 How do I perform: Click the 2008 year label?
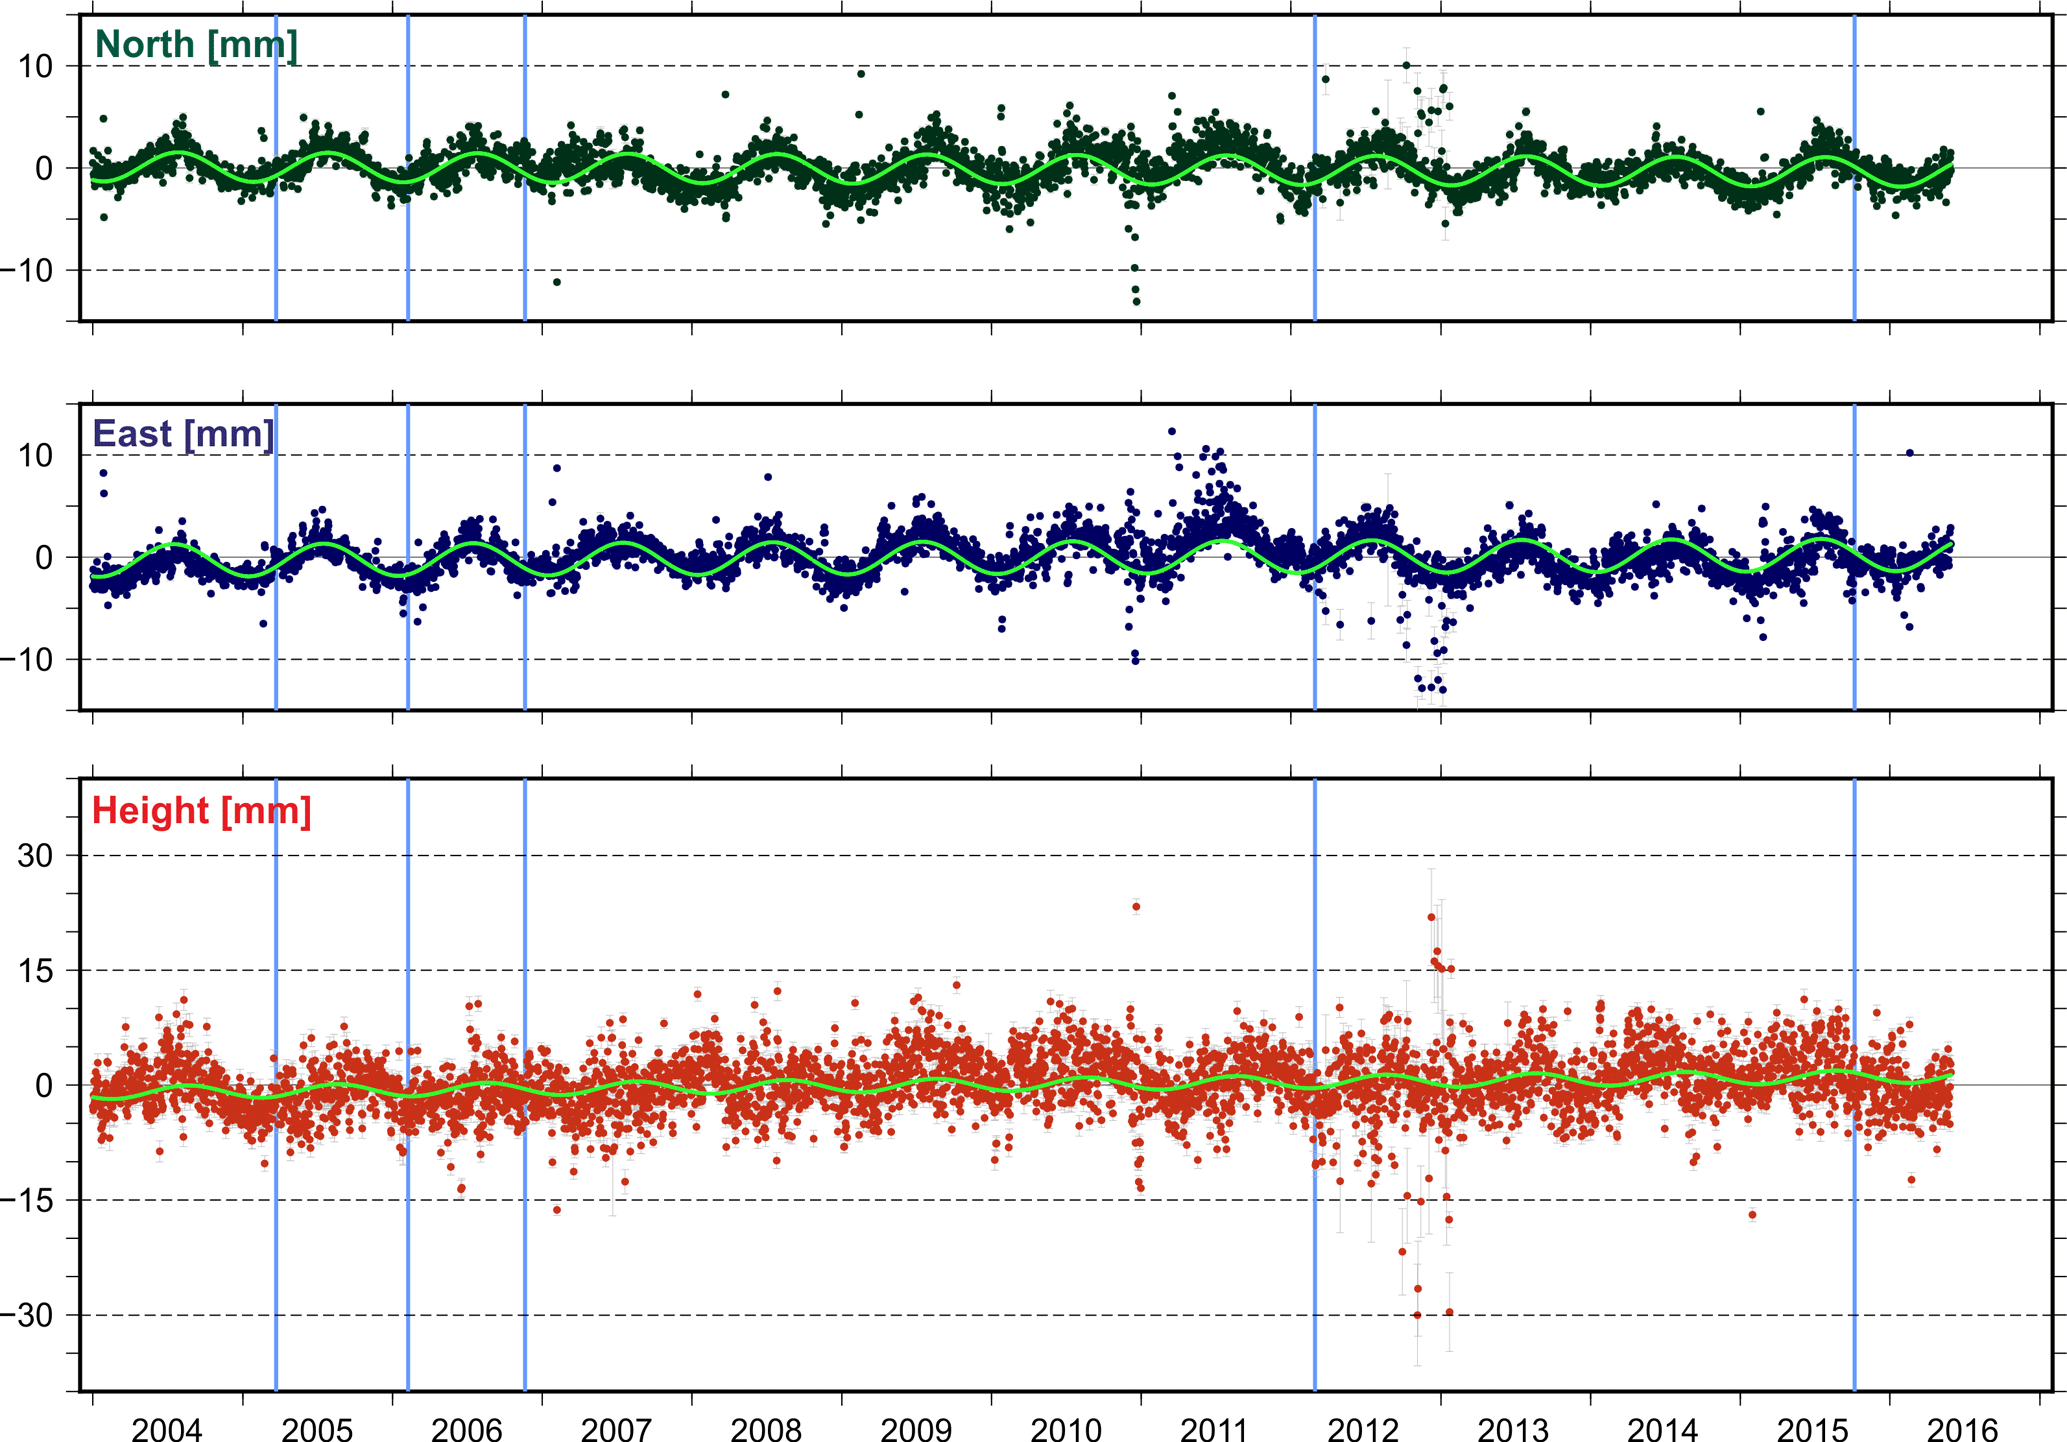[x=765, y=1430]
